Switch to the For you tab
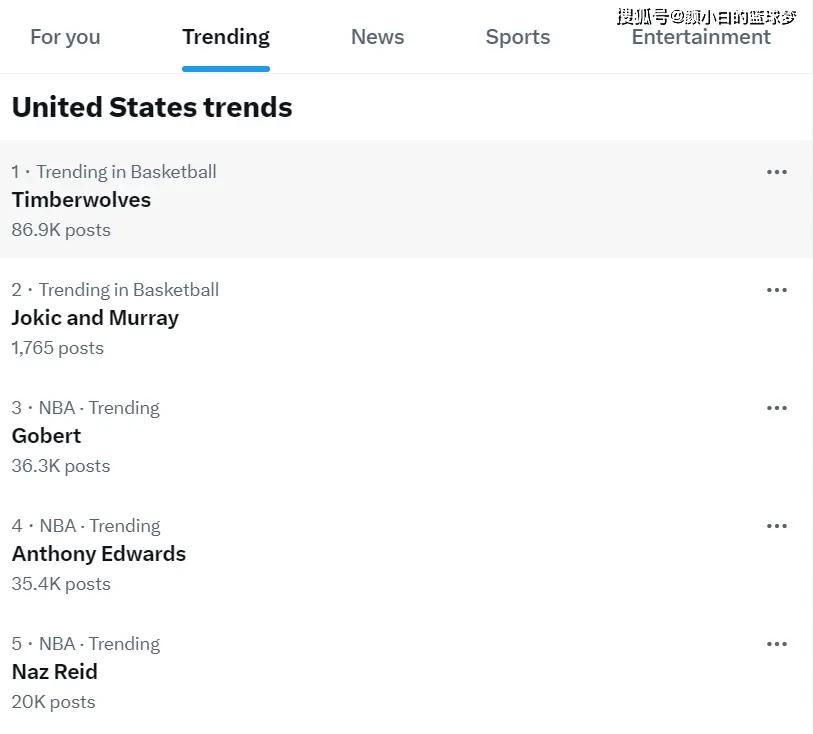Screen dimensions: 813x734 pyautogui.click(x=65, y=37)
